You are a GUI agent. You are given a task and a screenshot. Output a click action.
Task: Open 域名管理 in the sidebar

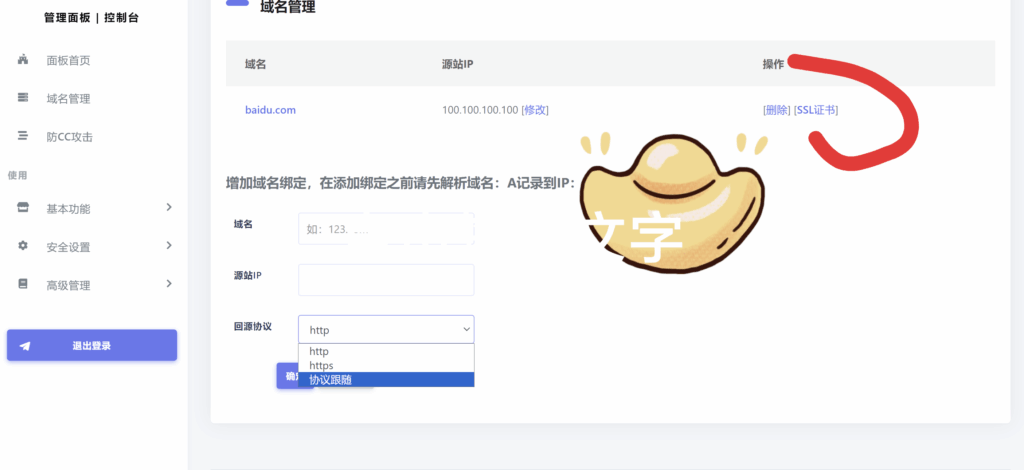pos(68,99)
